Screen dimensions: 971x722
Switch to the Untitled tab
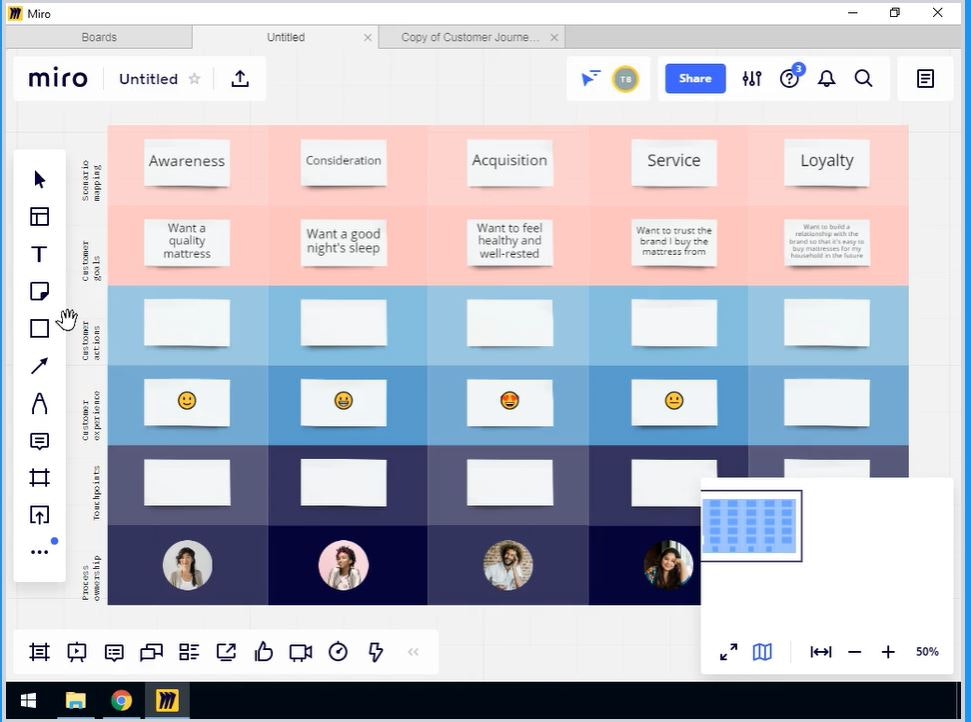pyautogui.click(x=285, y=37)
